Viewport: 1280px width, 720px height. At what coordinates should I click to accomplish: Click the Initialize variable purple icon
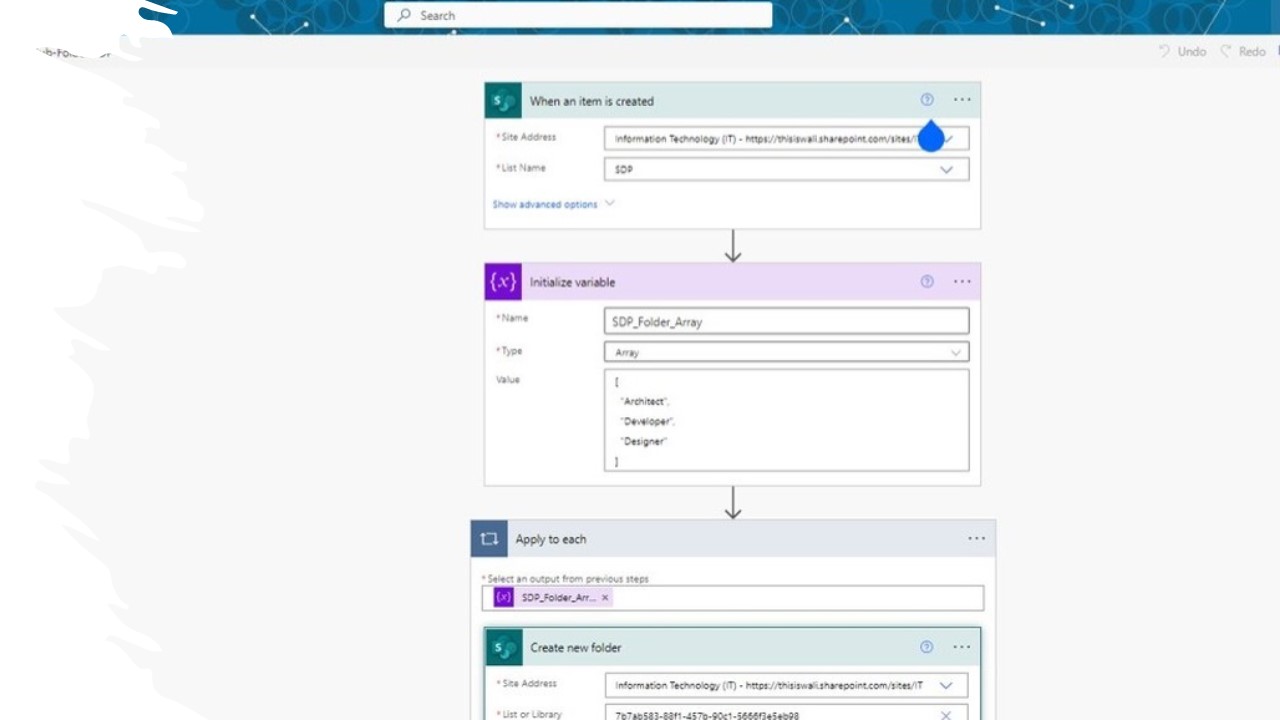click(x=503, y=282)
